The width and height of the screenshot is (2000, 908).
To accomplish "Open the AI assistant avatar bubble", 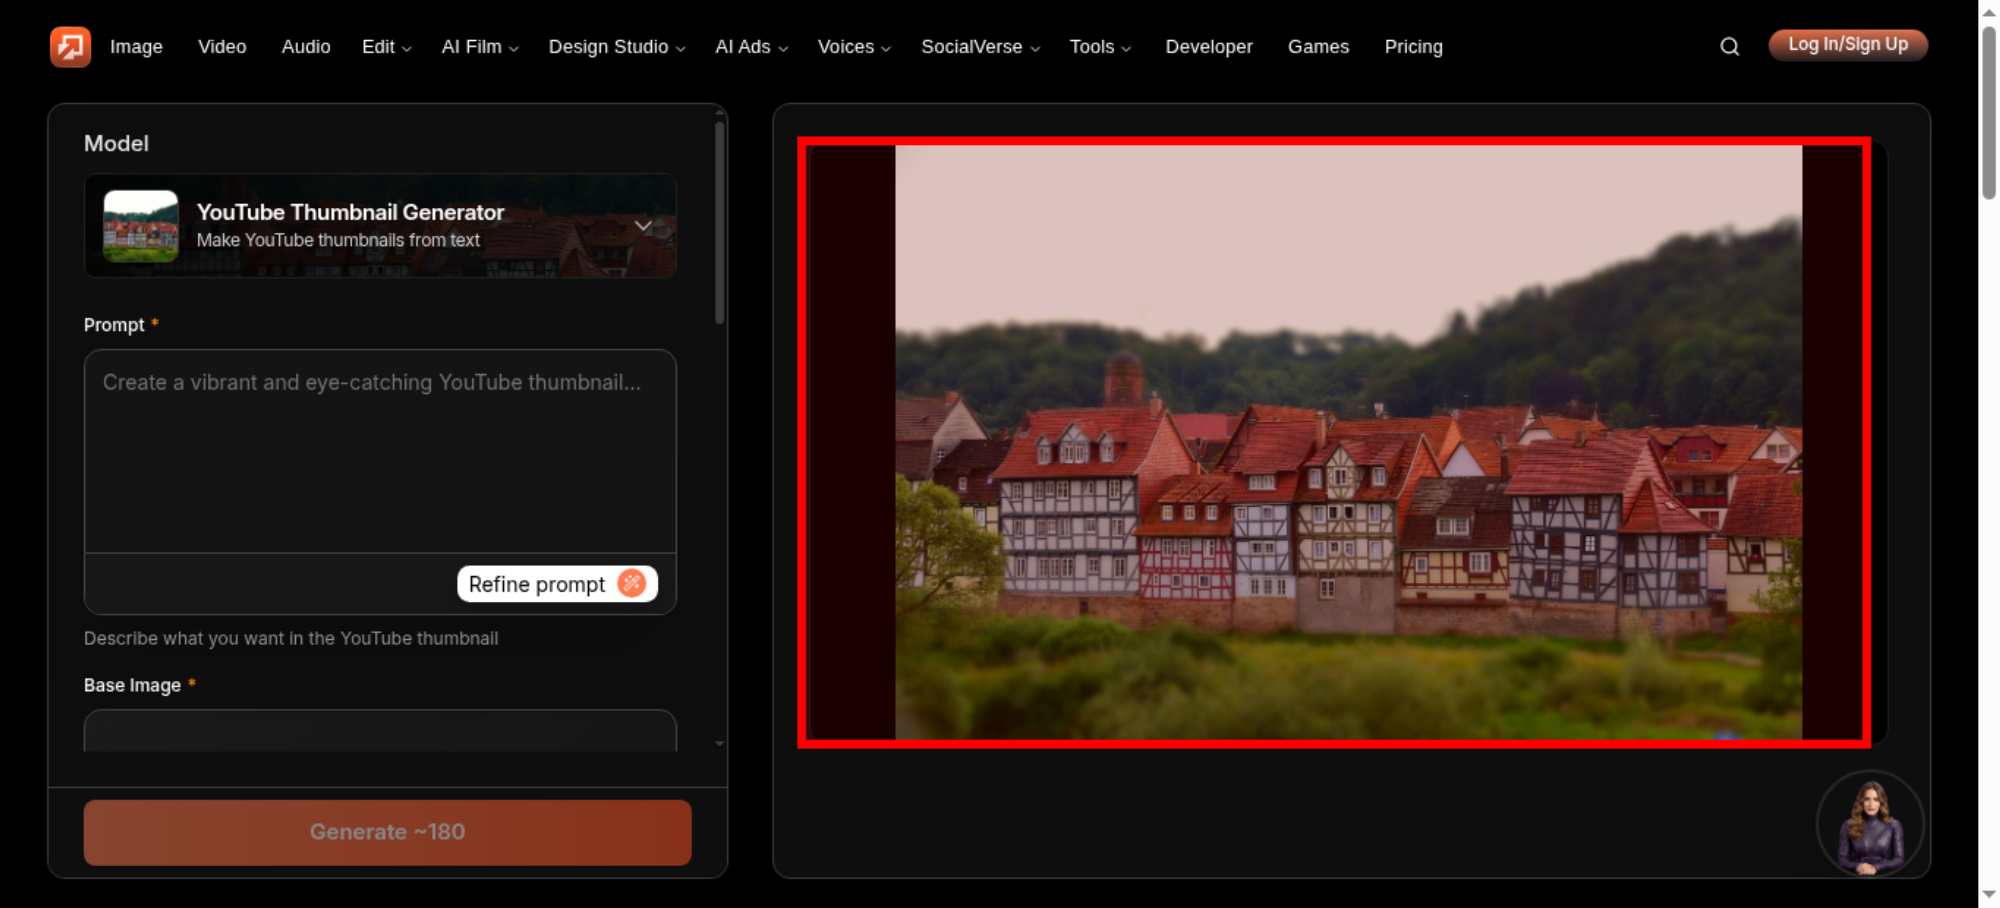I will click(1870, 825).
